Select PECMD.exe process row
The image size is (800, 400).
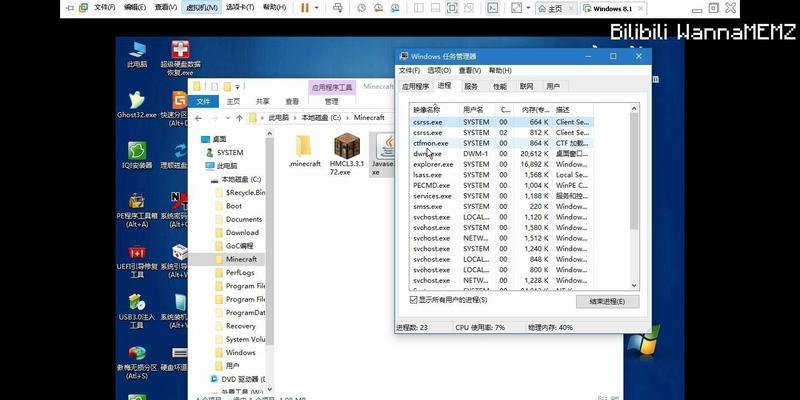[x=502, y=185]
